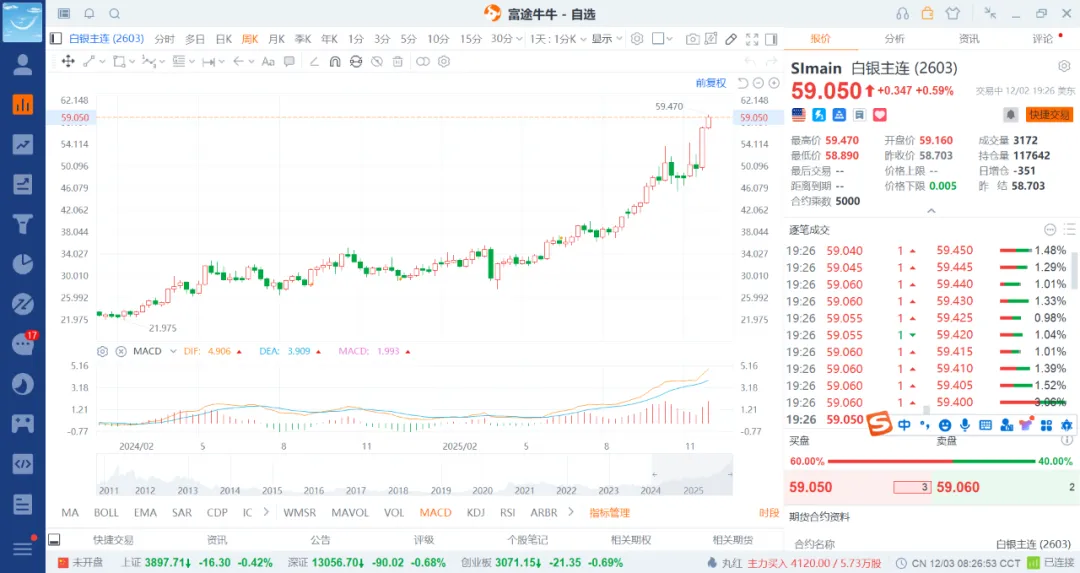Toggle the left panel sidebar icon

point(54,39)
